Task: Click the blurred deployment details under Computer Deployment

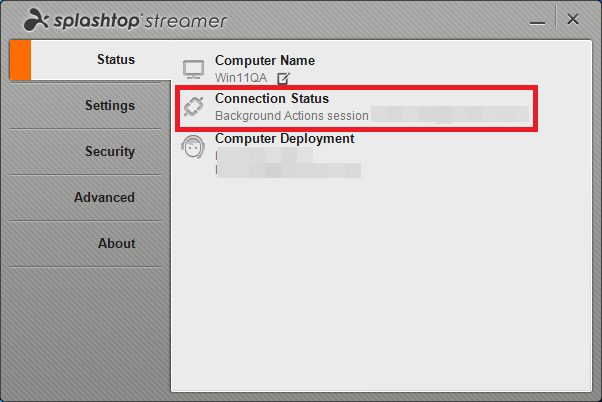Action: tap(288, 163)
